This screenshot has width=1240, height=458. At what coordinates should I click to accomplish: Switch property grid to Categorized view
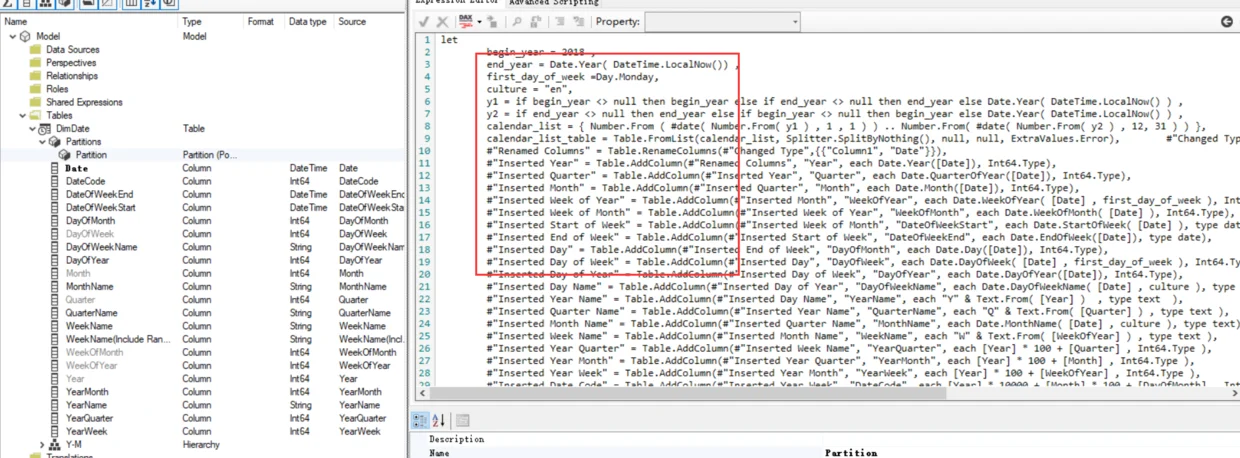tap(420, 421)
